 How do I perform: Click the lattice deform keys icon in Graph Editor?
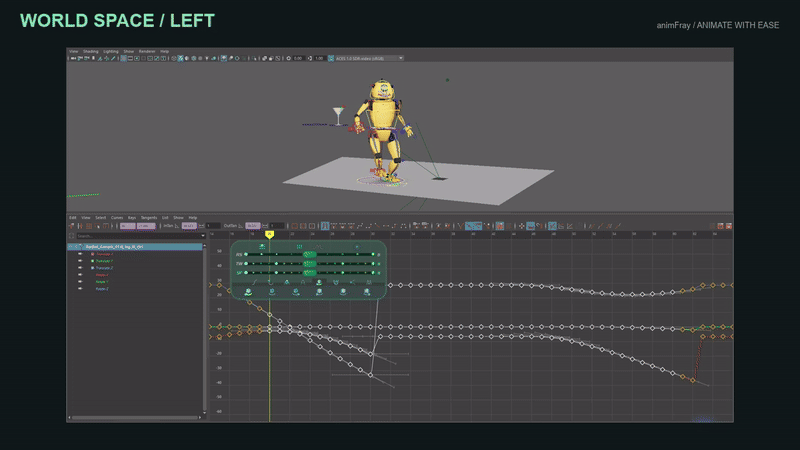pos(89,226)
